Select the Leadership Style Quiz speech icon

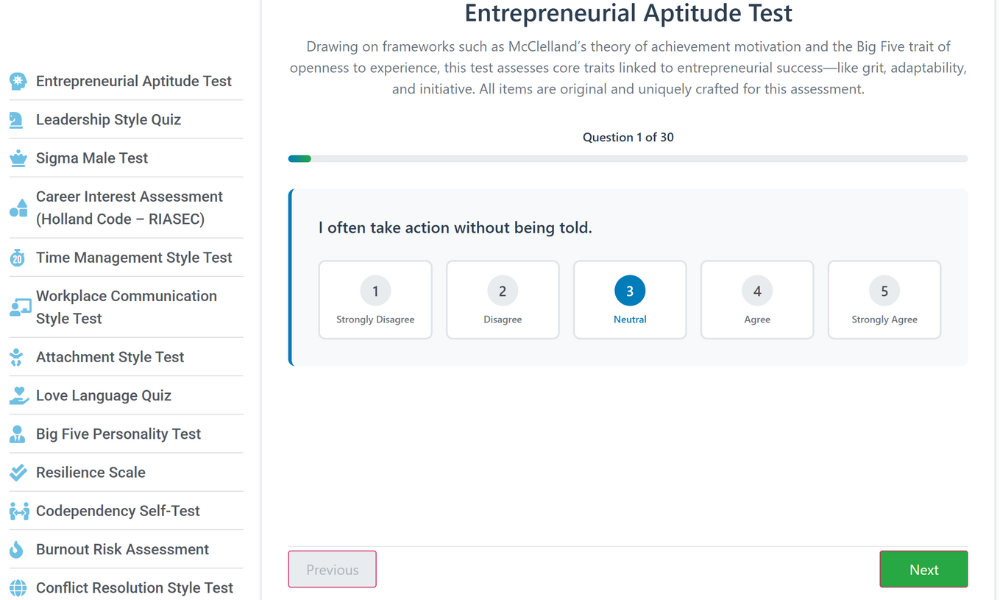pos(17,119)
